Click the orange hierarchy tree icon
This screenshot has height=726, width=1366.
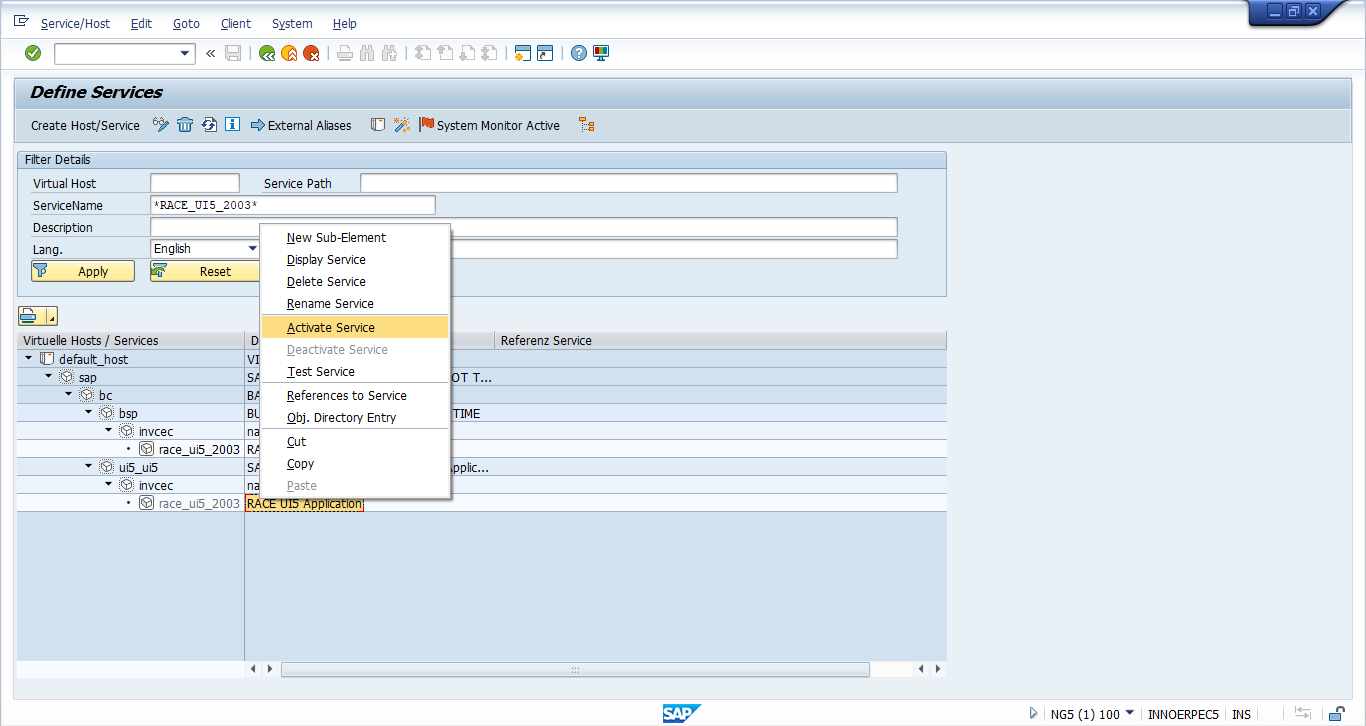pyautogui.click(x=587, y=125)
